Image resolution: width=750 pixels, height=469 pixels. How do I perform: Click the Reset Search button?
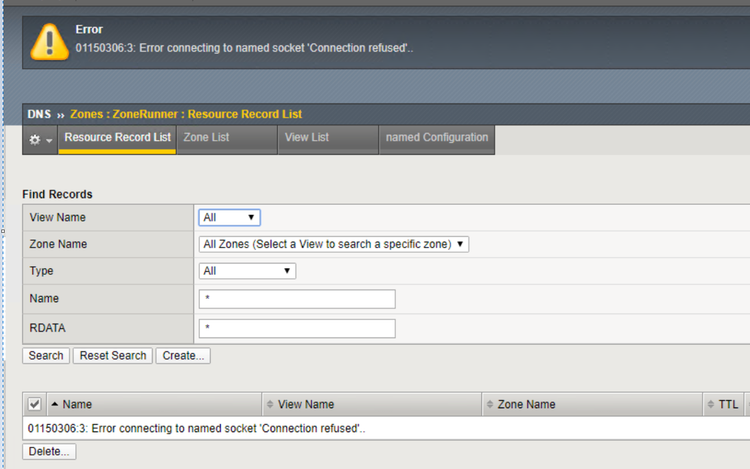[x=112, y=356]
